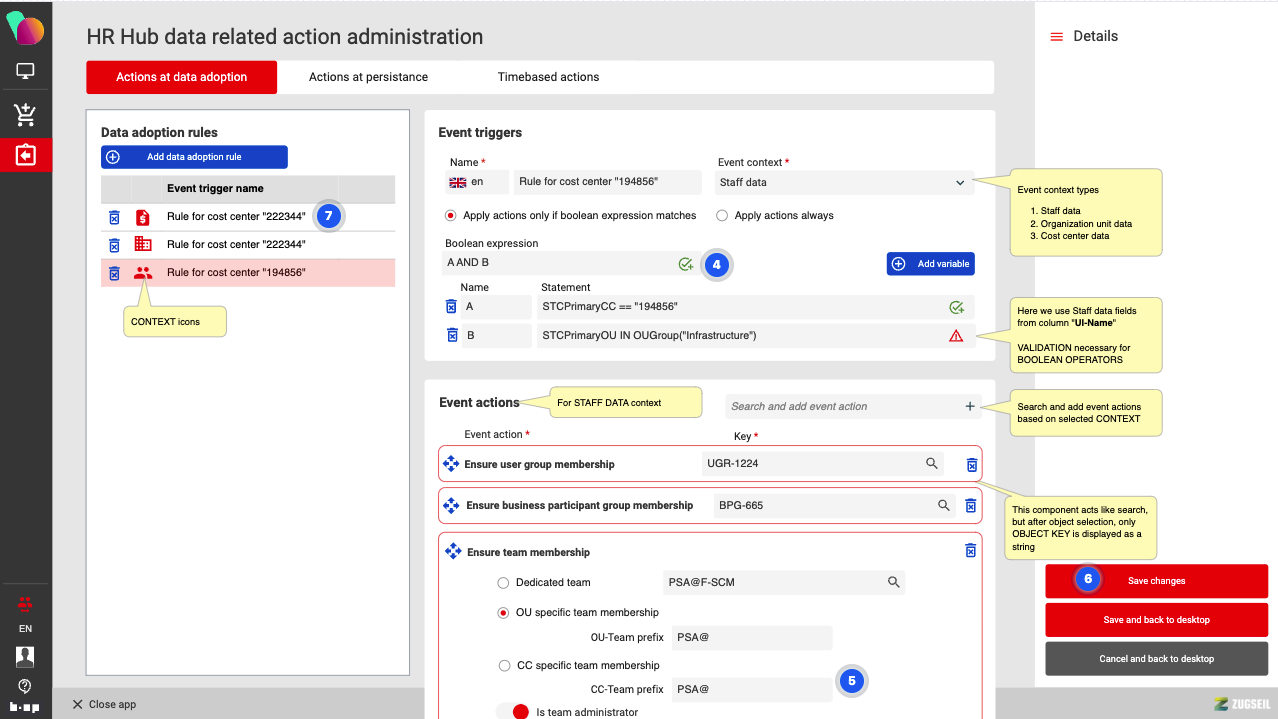Switch to Actions at persistance tab
This screenshot has width=1278, height=719.
(x=368, y=77)
